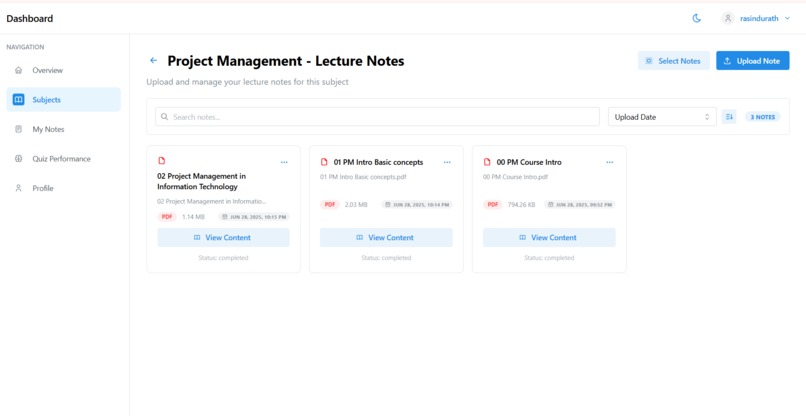The image size is (806, 416).
Task: Focus the Search notes field
Action: (377, 117)
